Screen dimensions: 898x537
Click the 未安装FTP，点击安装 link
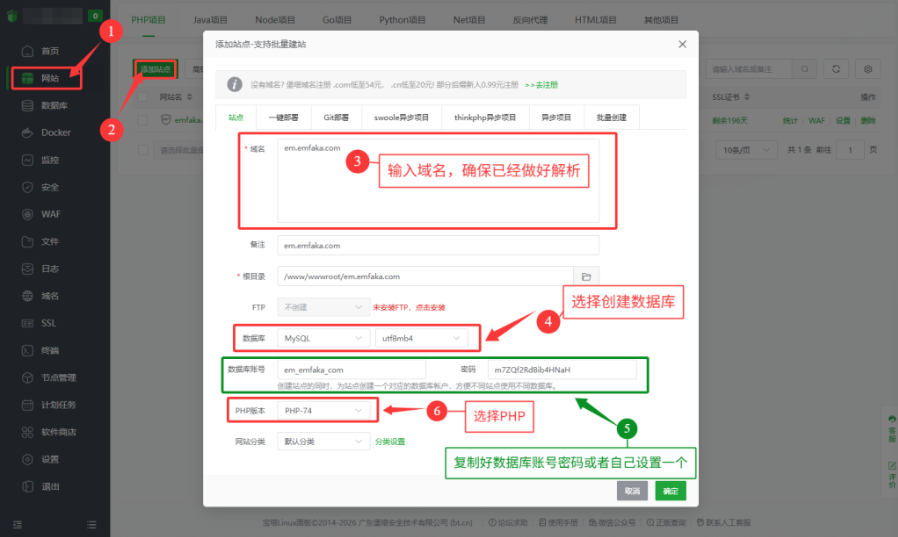tap(409, 307)
